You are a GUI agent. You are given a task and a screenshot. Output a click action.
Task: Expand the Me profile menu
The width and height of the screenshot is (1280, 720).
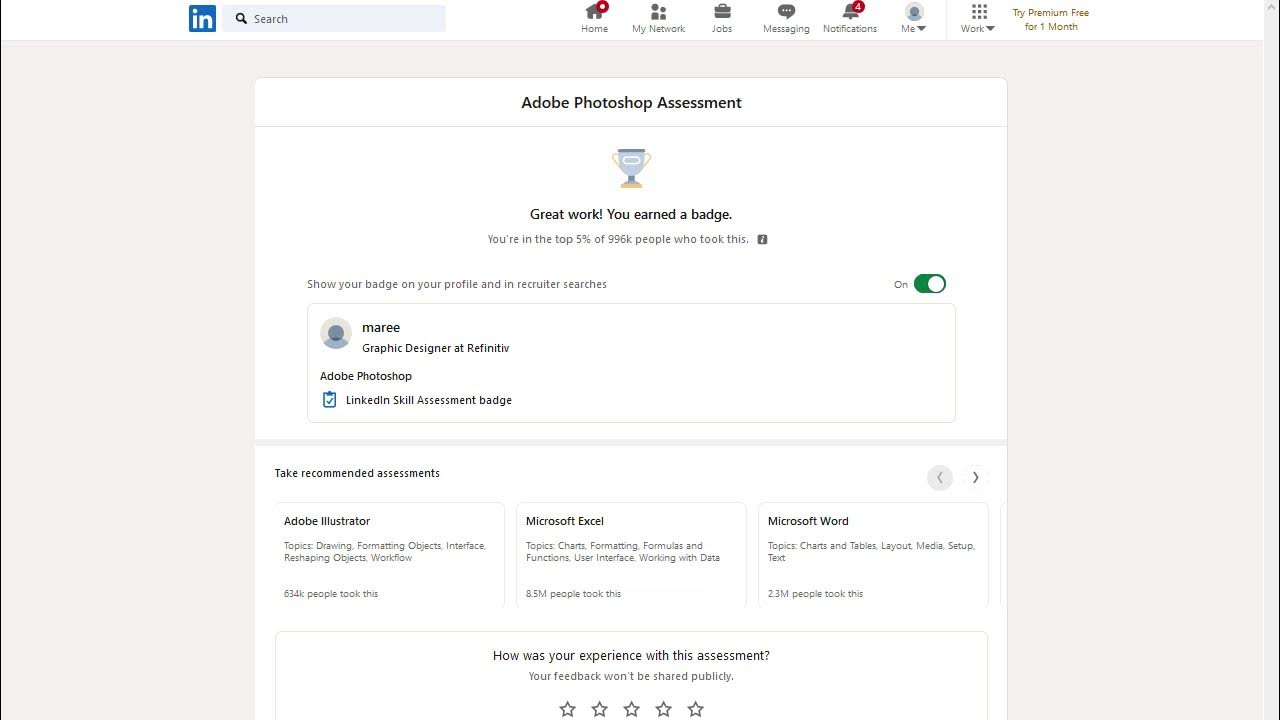point(914,19)
